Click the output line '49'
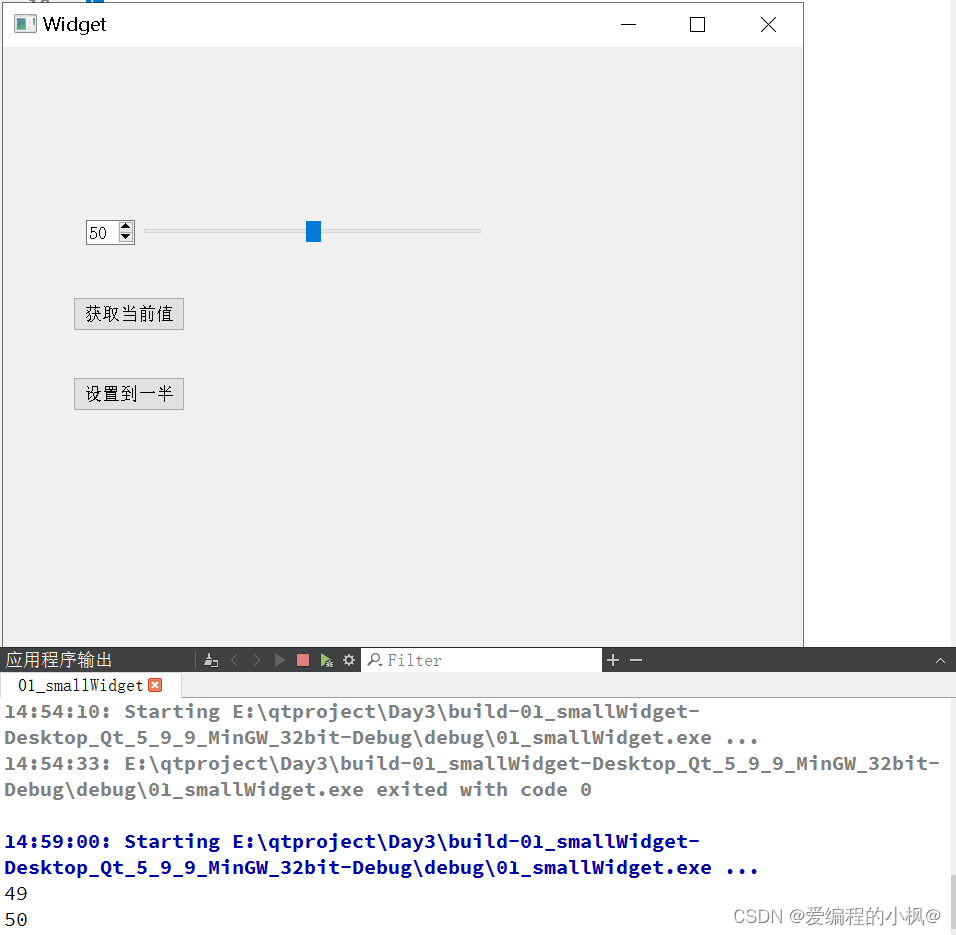The image size is (956, 935). pyautogui.click(x=16, y=894)
